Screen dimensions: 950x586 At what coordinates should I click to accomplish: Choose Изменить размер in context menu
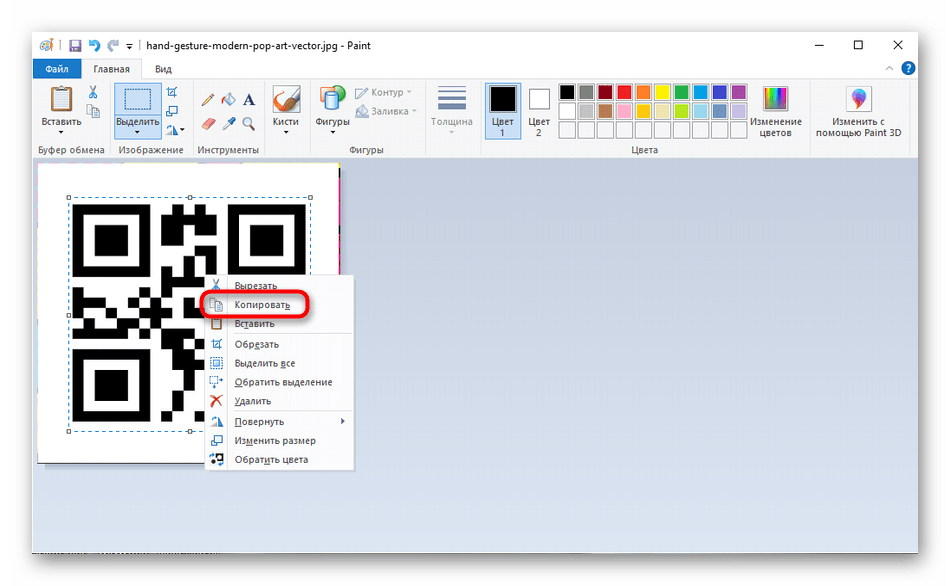coord(279,441)
